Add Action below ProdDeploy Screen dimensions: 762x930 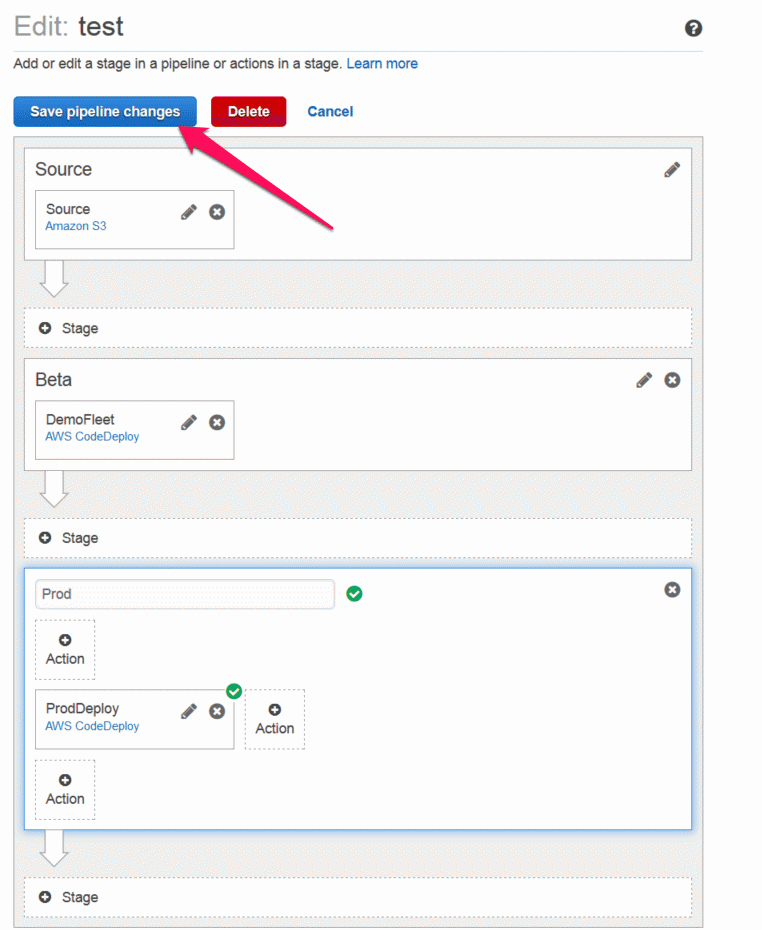coord(65,790)
